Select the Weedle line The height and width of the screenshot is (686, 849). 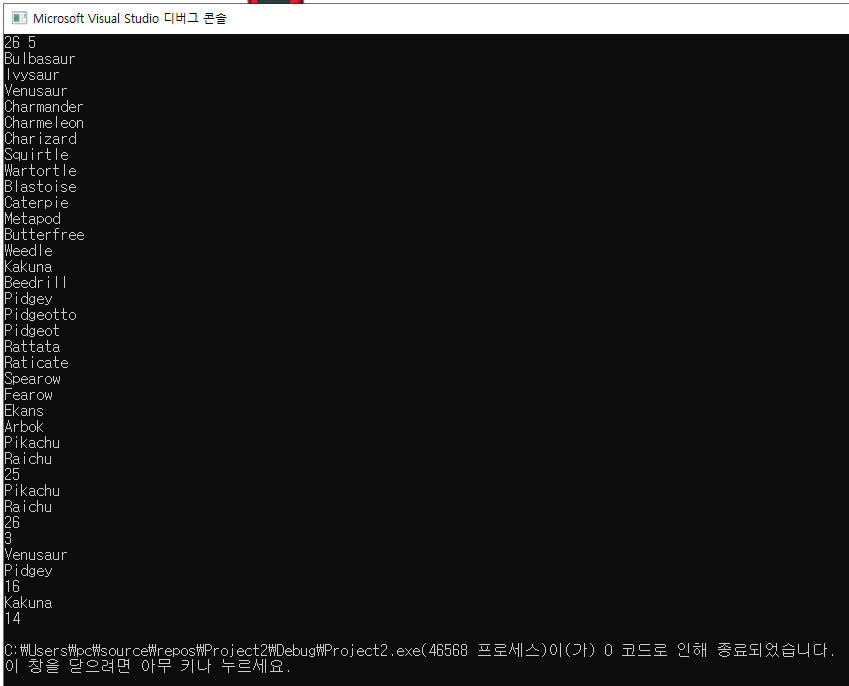[28, 251]
